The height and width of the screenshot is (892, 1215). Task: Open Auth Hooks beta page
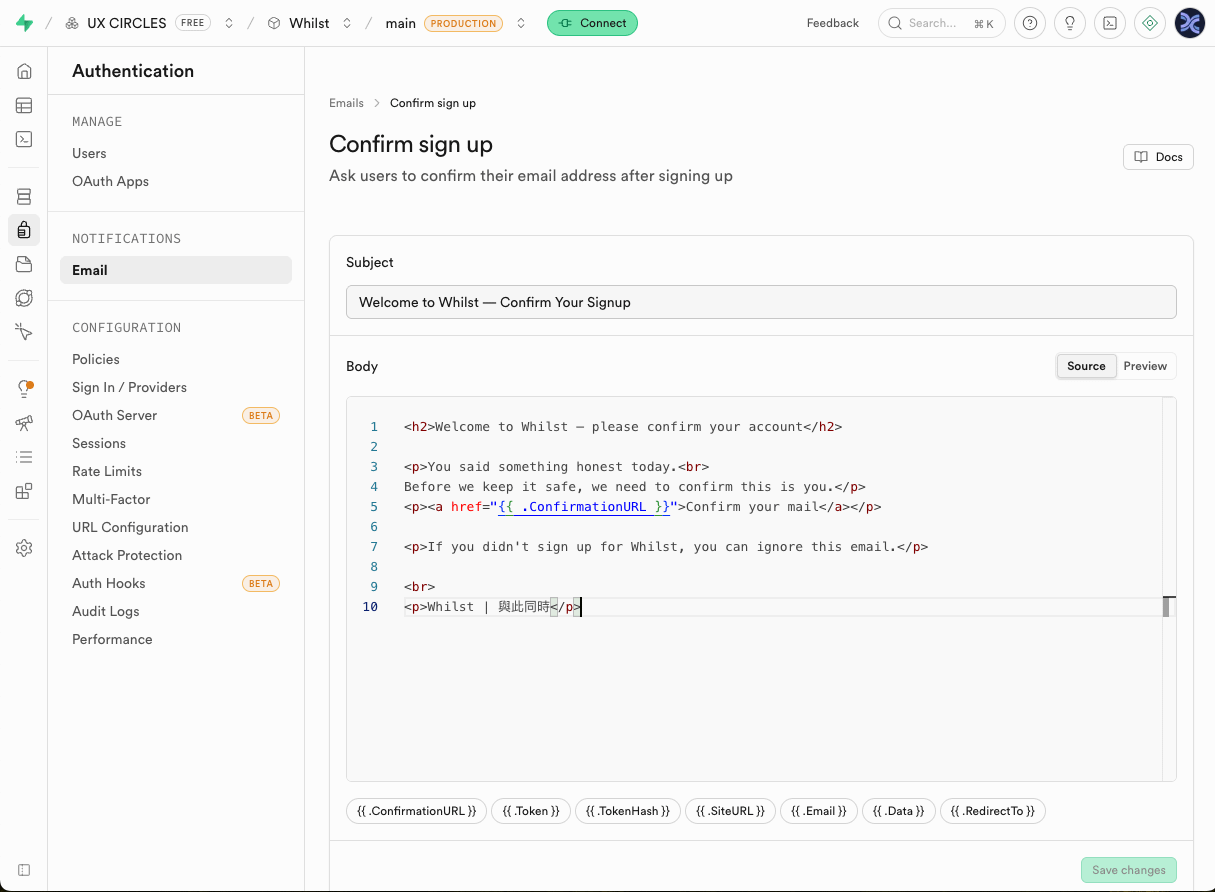click(176, 583)
